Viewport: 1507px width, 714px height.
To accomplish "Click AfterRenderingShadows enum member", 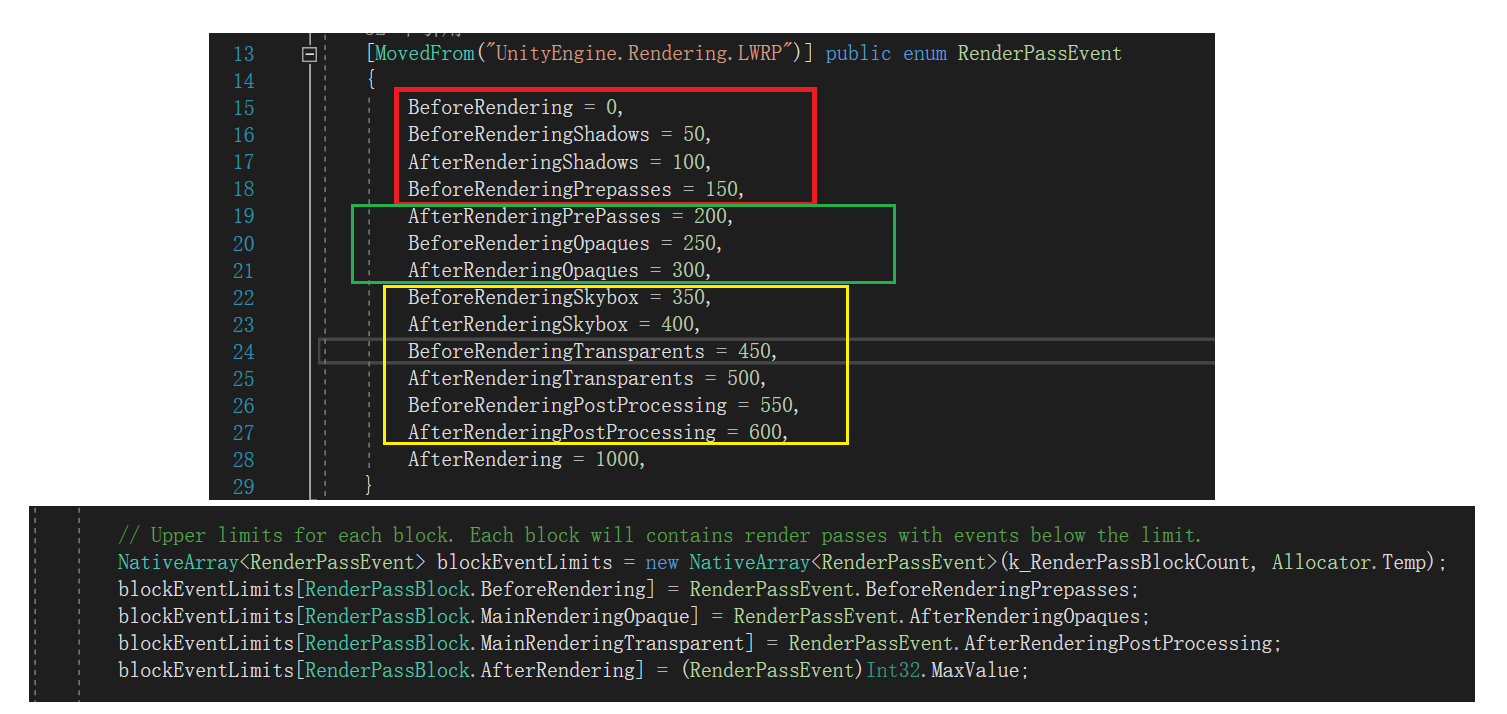I will point(523,162).
